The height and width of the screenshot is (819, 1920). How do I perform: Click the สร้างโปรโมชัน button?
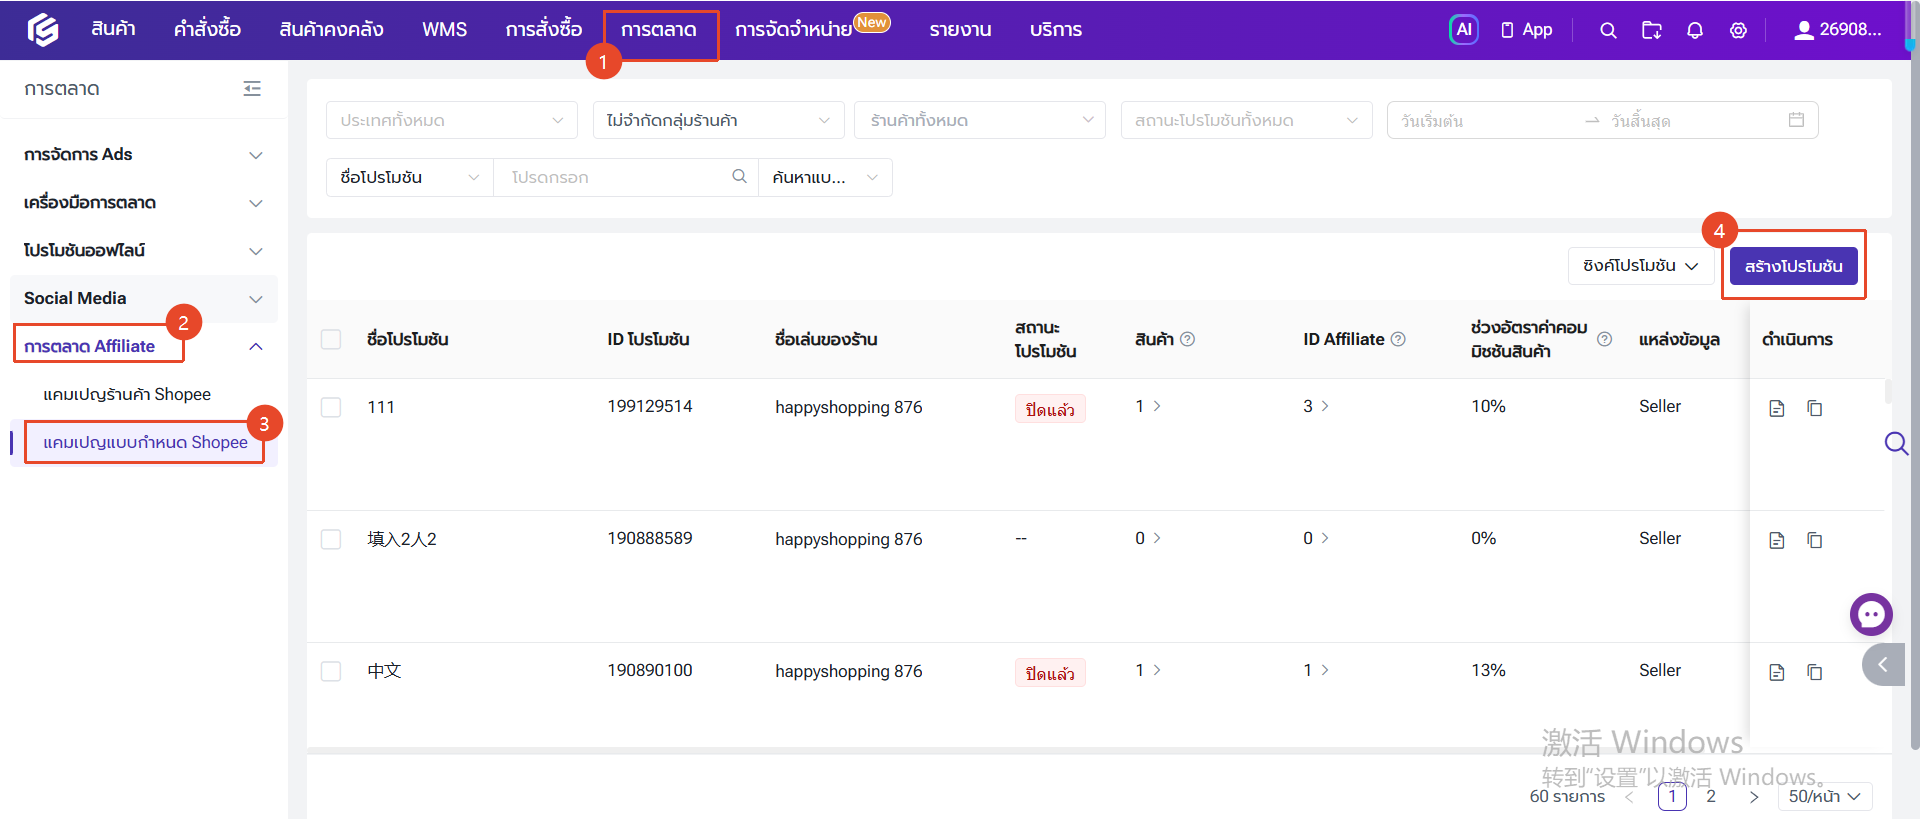[x=1793, y=266]
